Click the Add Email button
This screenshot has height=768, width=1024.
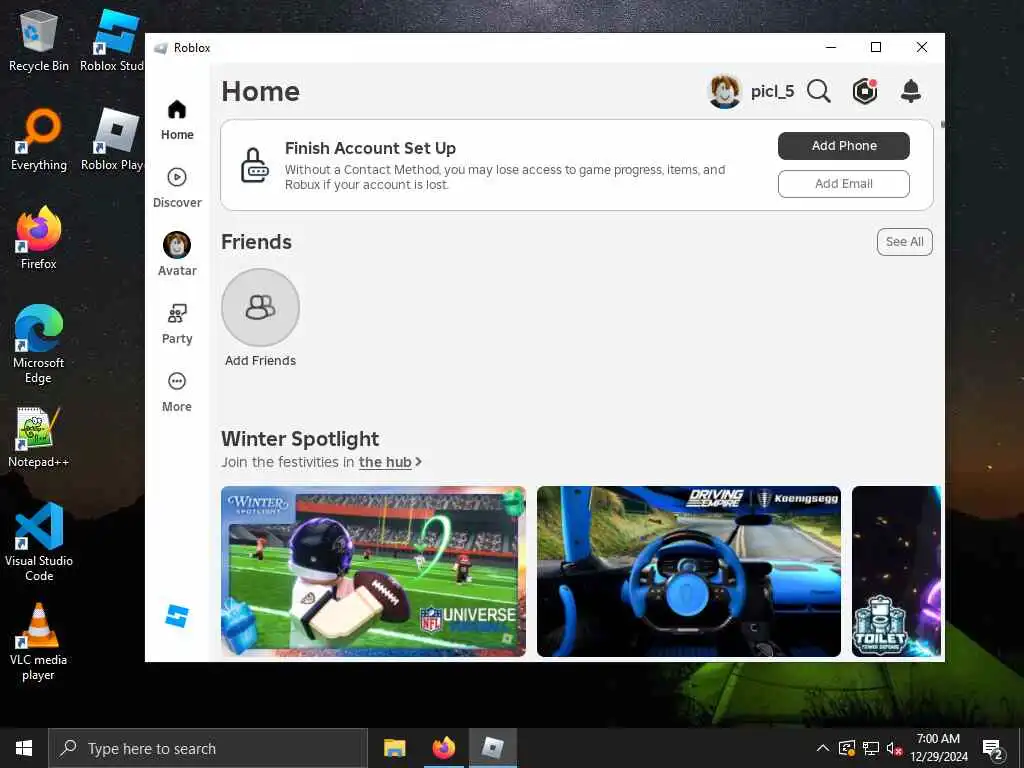843,184
